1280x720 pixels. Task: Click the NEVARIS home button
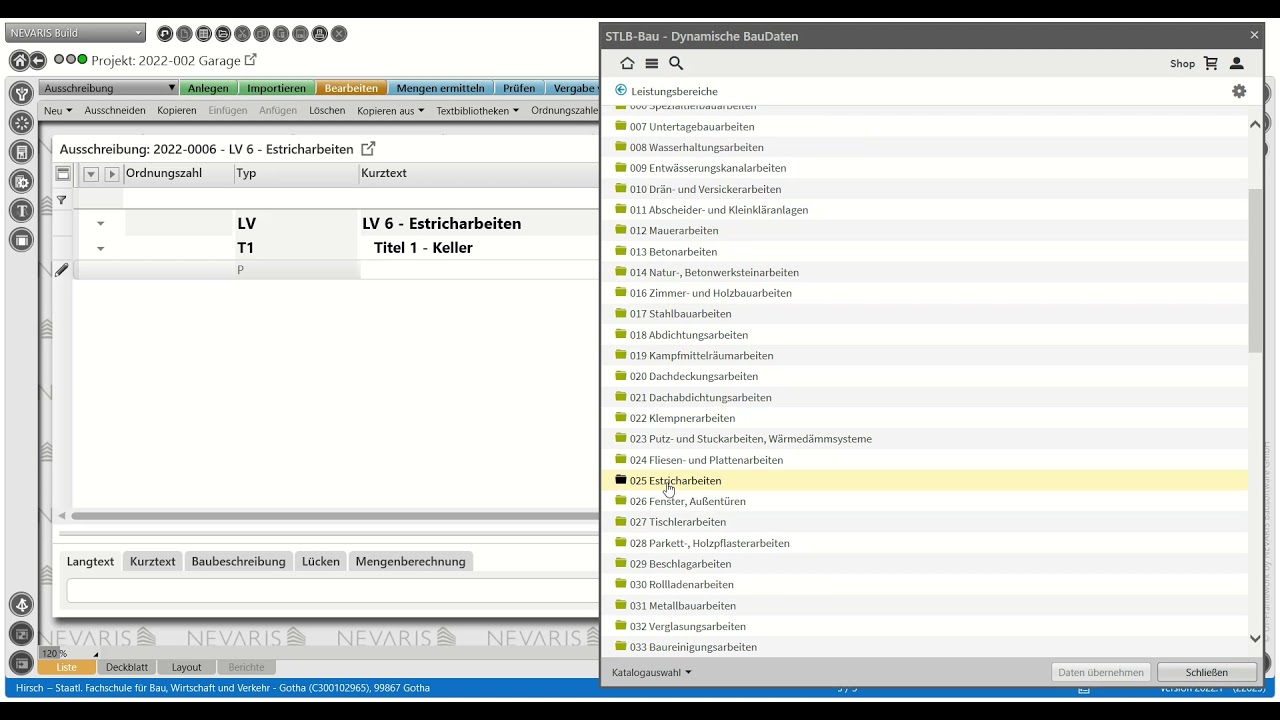coord(19,61)
